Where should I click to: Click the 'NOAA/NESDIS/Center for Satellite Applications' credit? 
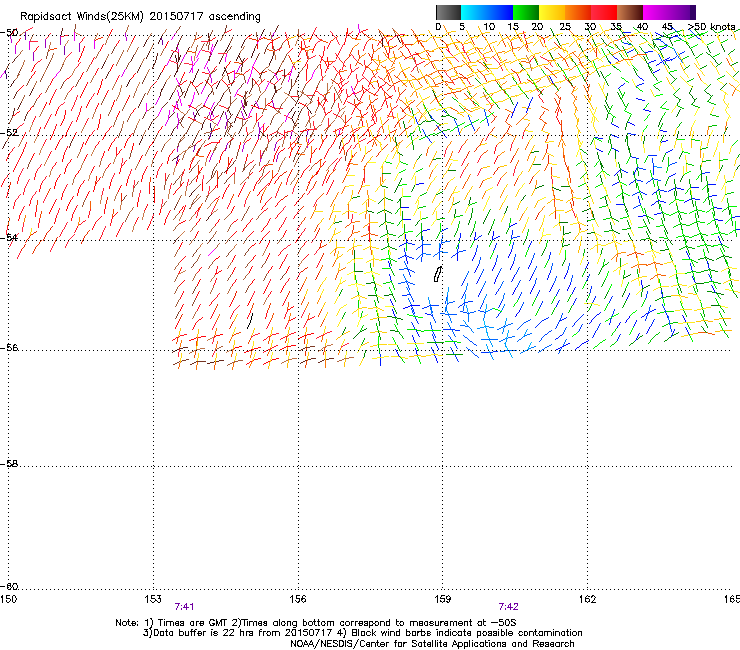point(432,644)
